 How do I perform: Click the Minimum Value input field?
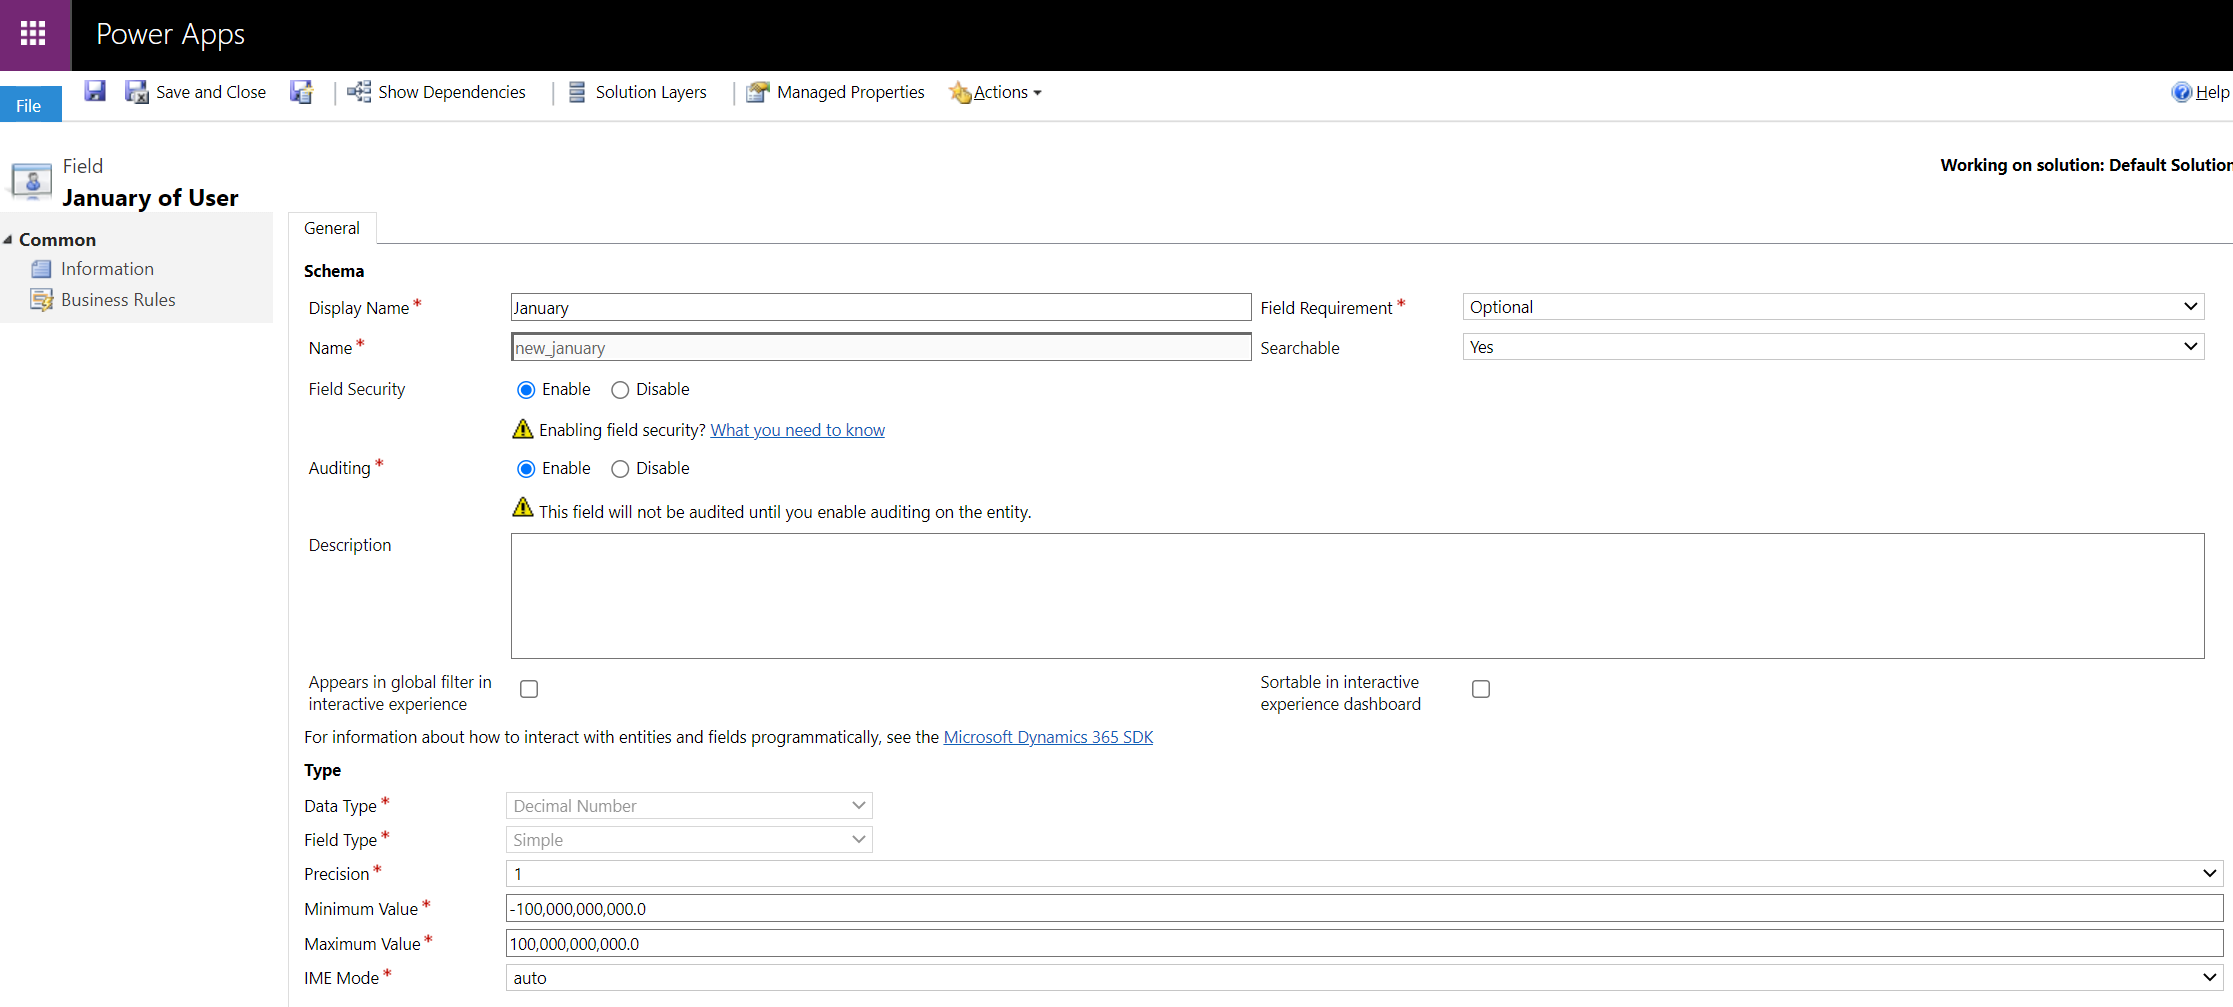click(1364, 909)
